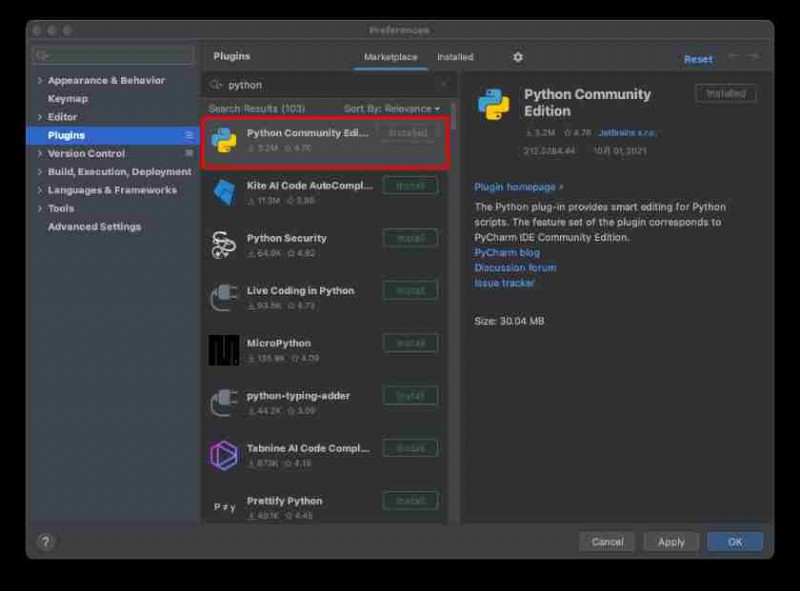This screenshot has width=800, height=591.
Task: Select the Prettify Python entry title
Action: (x=284, y=501)
